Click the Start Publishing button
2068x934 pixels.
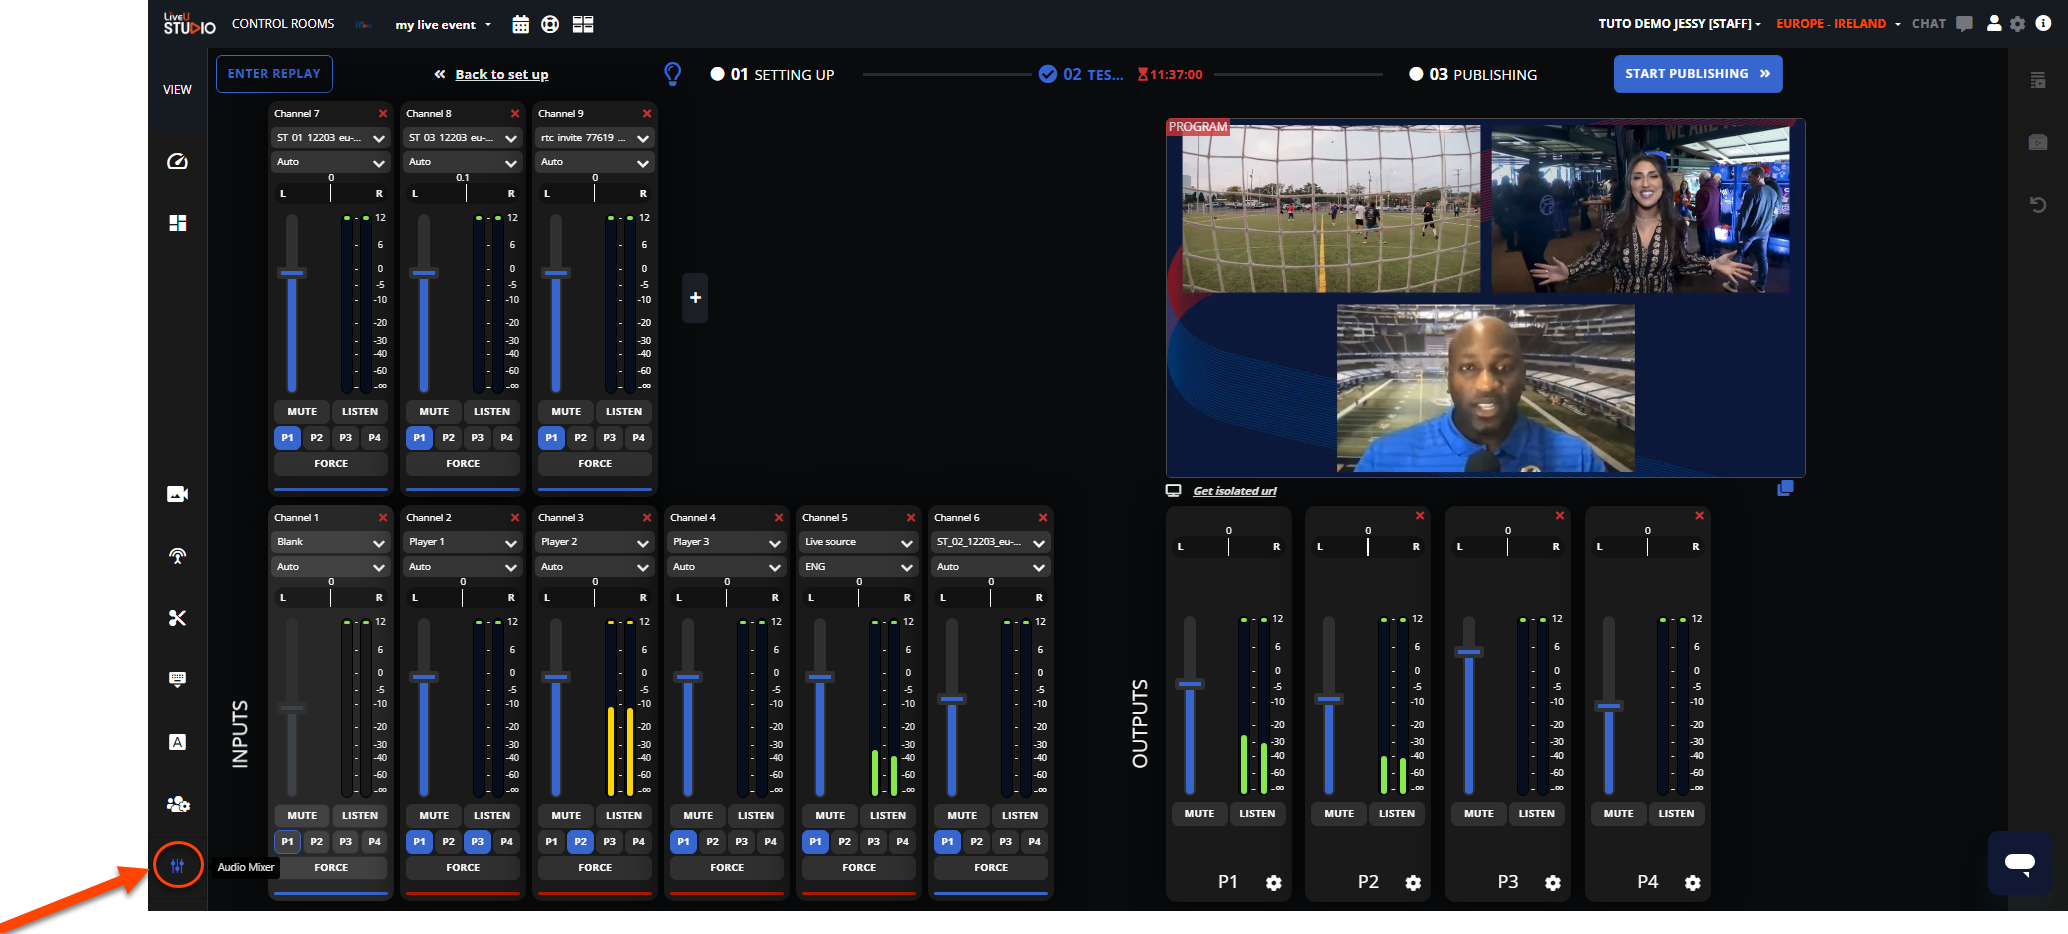tap(1697, 74)
